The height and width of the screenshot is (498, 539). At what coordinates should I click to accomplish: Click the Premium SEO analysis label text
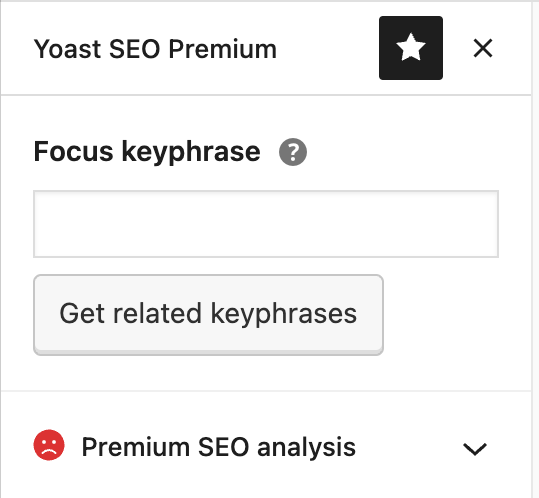(x=219, y=447)
